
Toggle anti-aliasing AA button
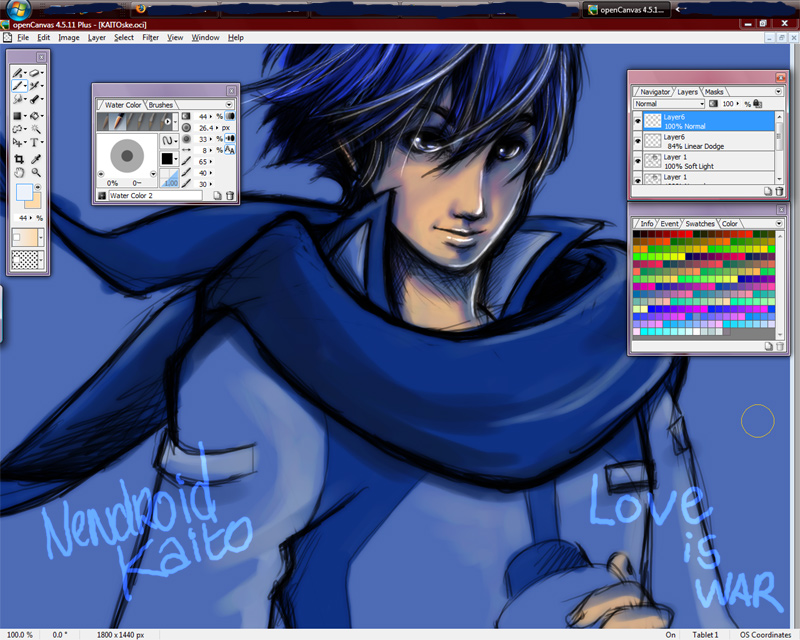pyautogui.click(x=230, y=150)
